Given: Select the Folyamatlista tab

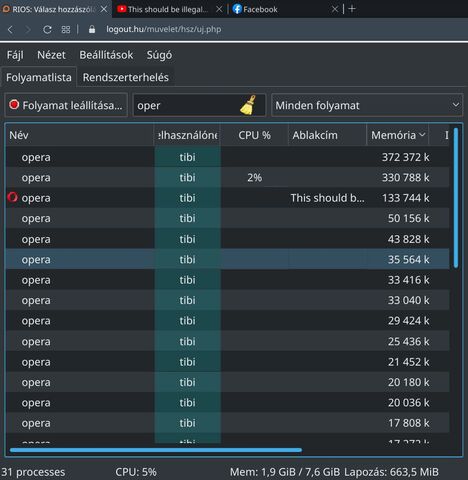Looking at the screenshot, I should click(x=39, y=77).
